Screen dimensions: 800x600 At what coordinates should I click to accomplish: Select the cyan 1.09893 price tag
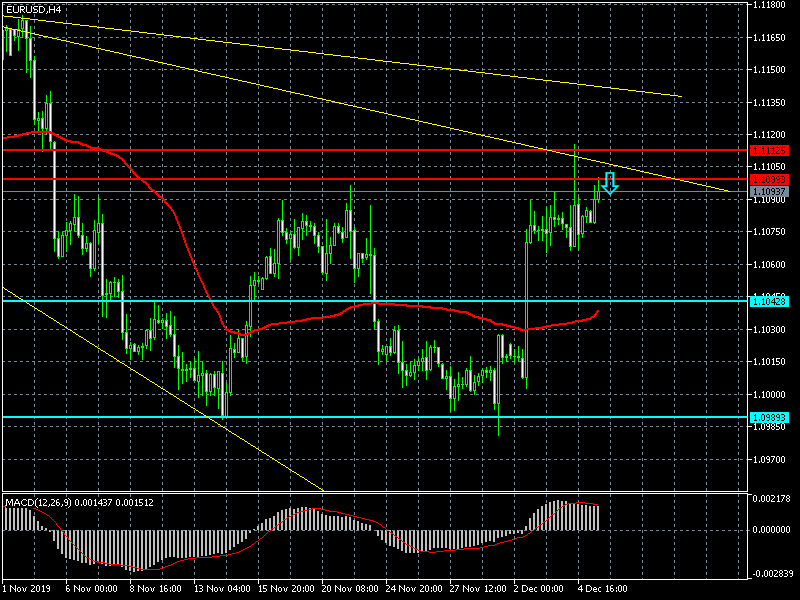(769, 418)
